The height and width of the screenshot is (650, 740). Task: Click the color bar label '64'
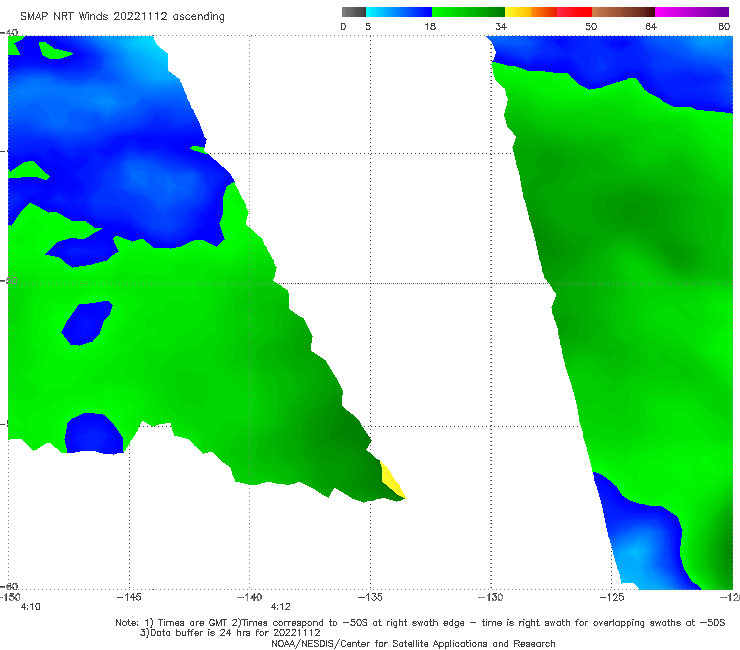(x=651, y=26)
